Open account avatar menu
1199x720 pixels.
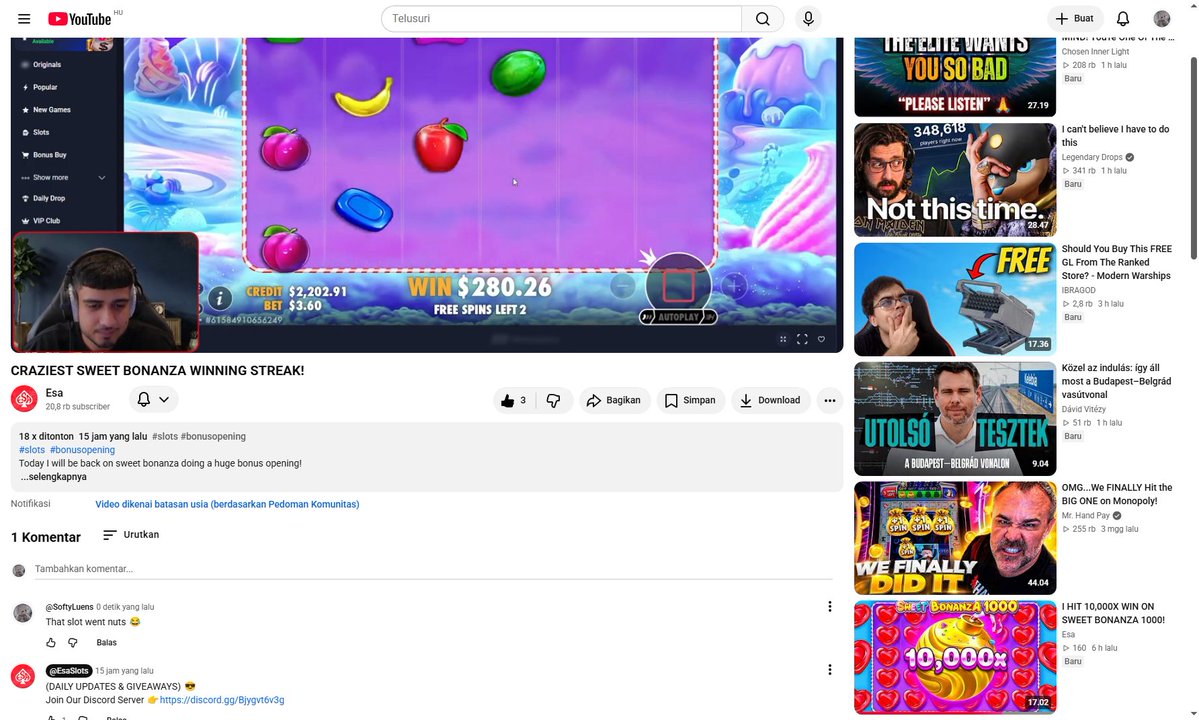(x=1162, y=18)
